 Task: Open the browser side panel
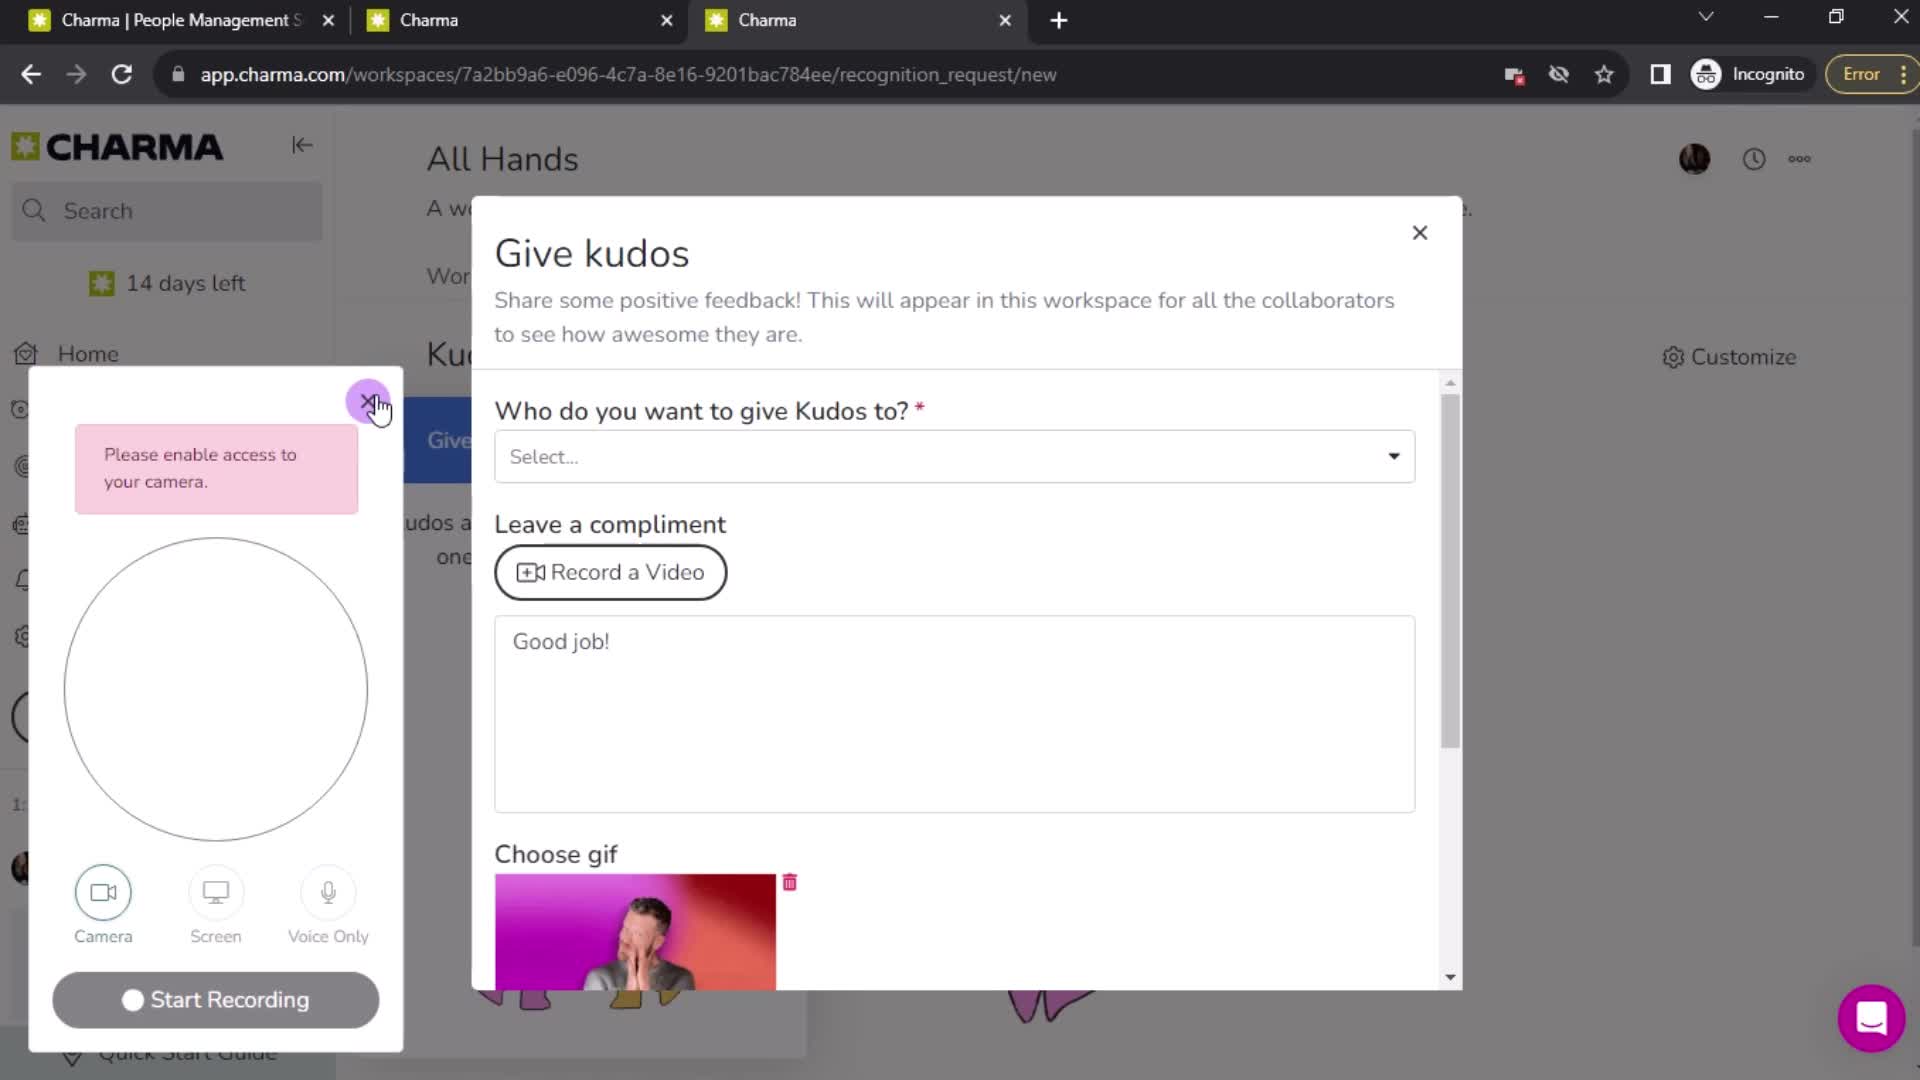(1660, 74)
